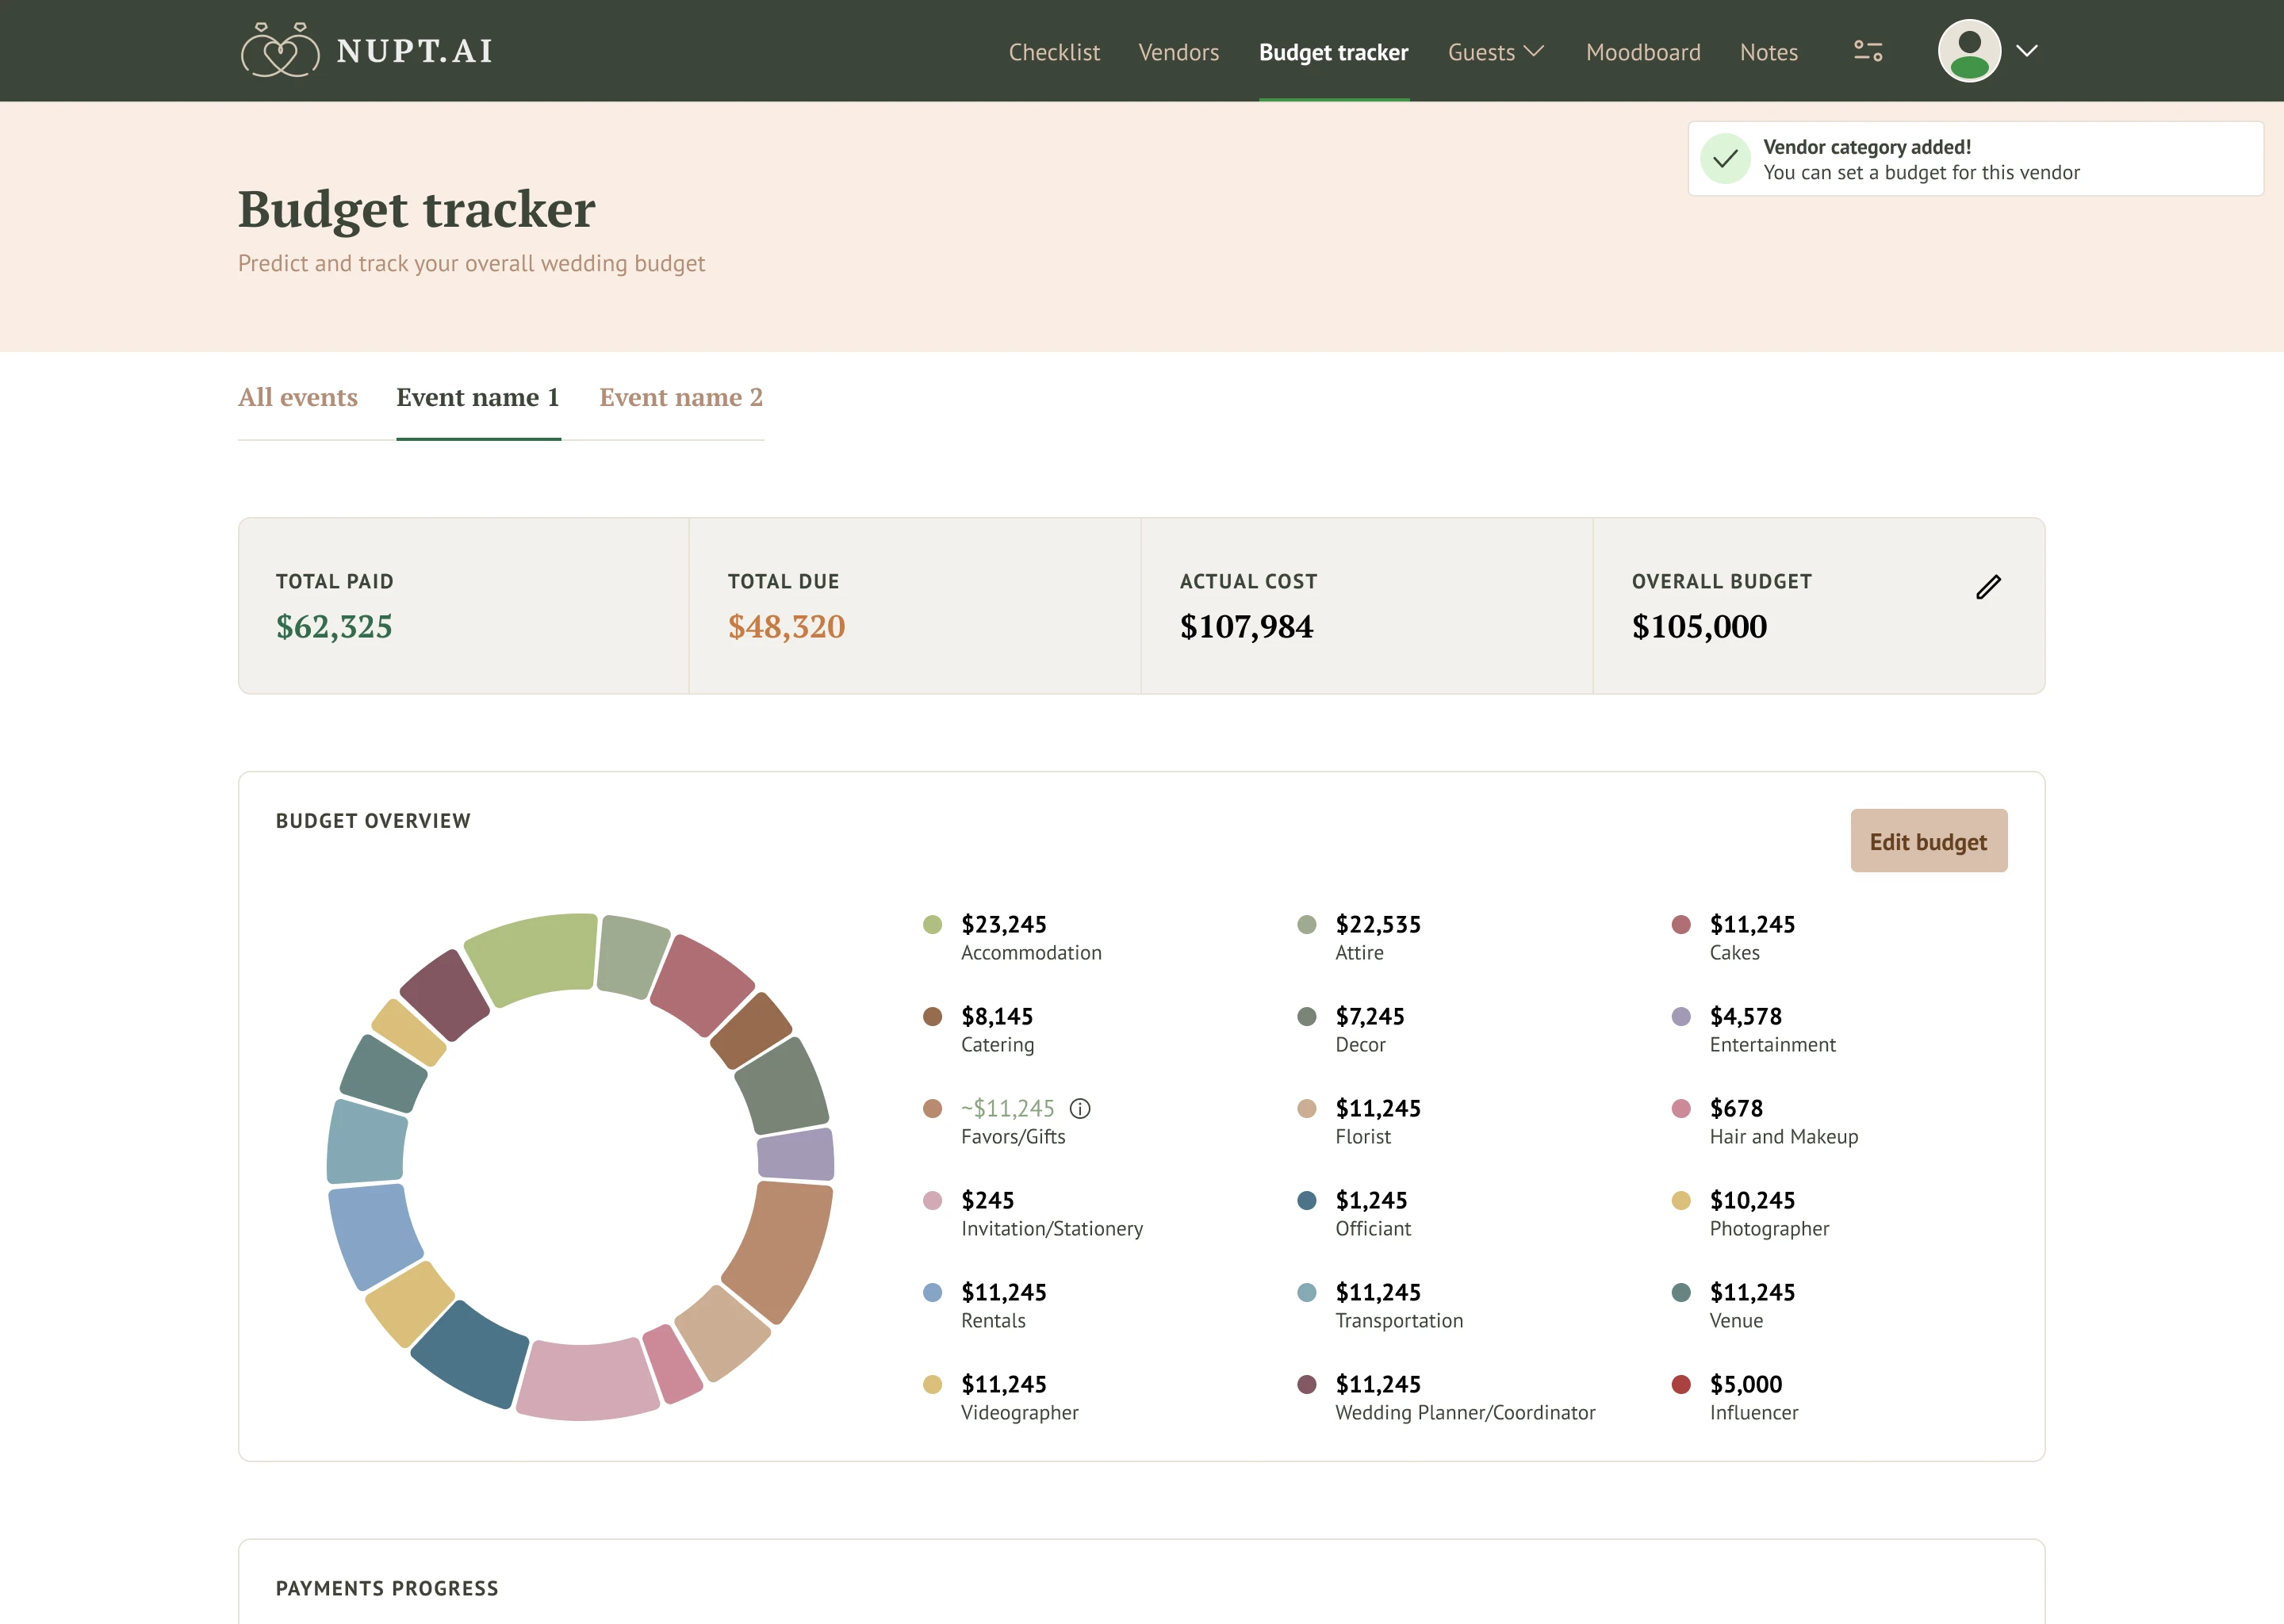Switch to the All events tab
2284x1624 pixels.
[297, 397]
